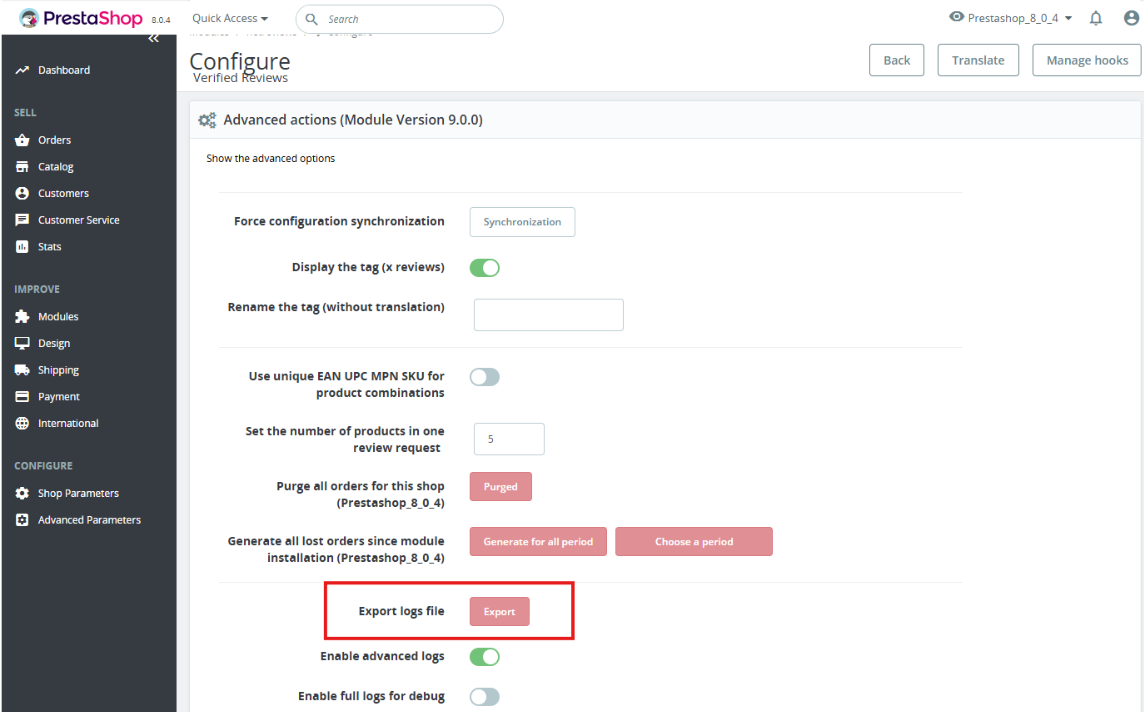The height and width of the screenshot is (712, 1144).
Task: Open the Quick Access dropdown
Action: (x=230, y=18)
